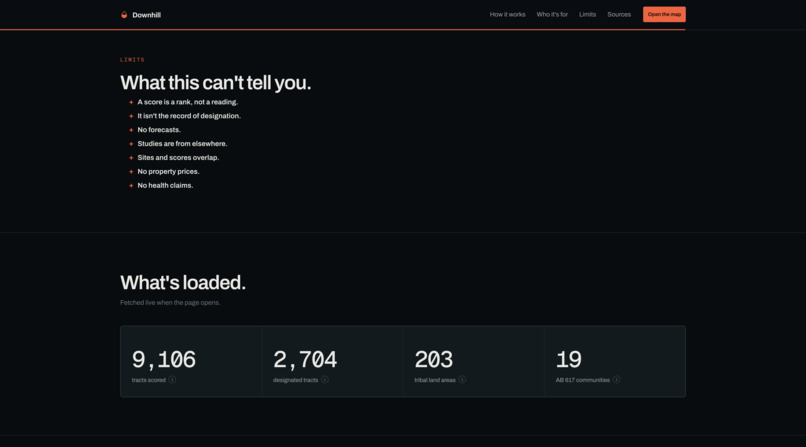Show info icon for tribal land areas
The image size is (806, 447).
[462, 380]
